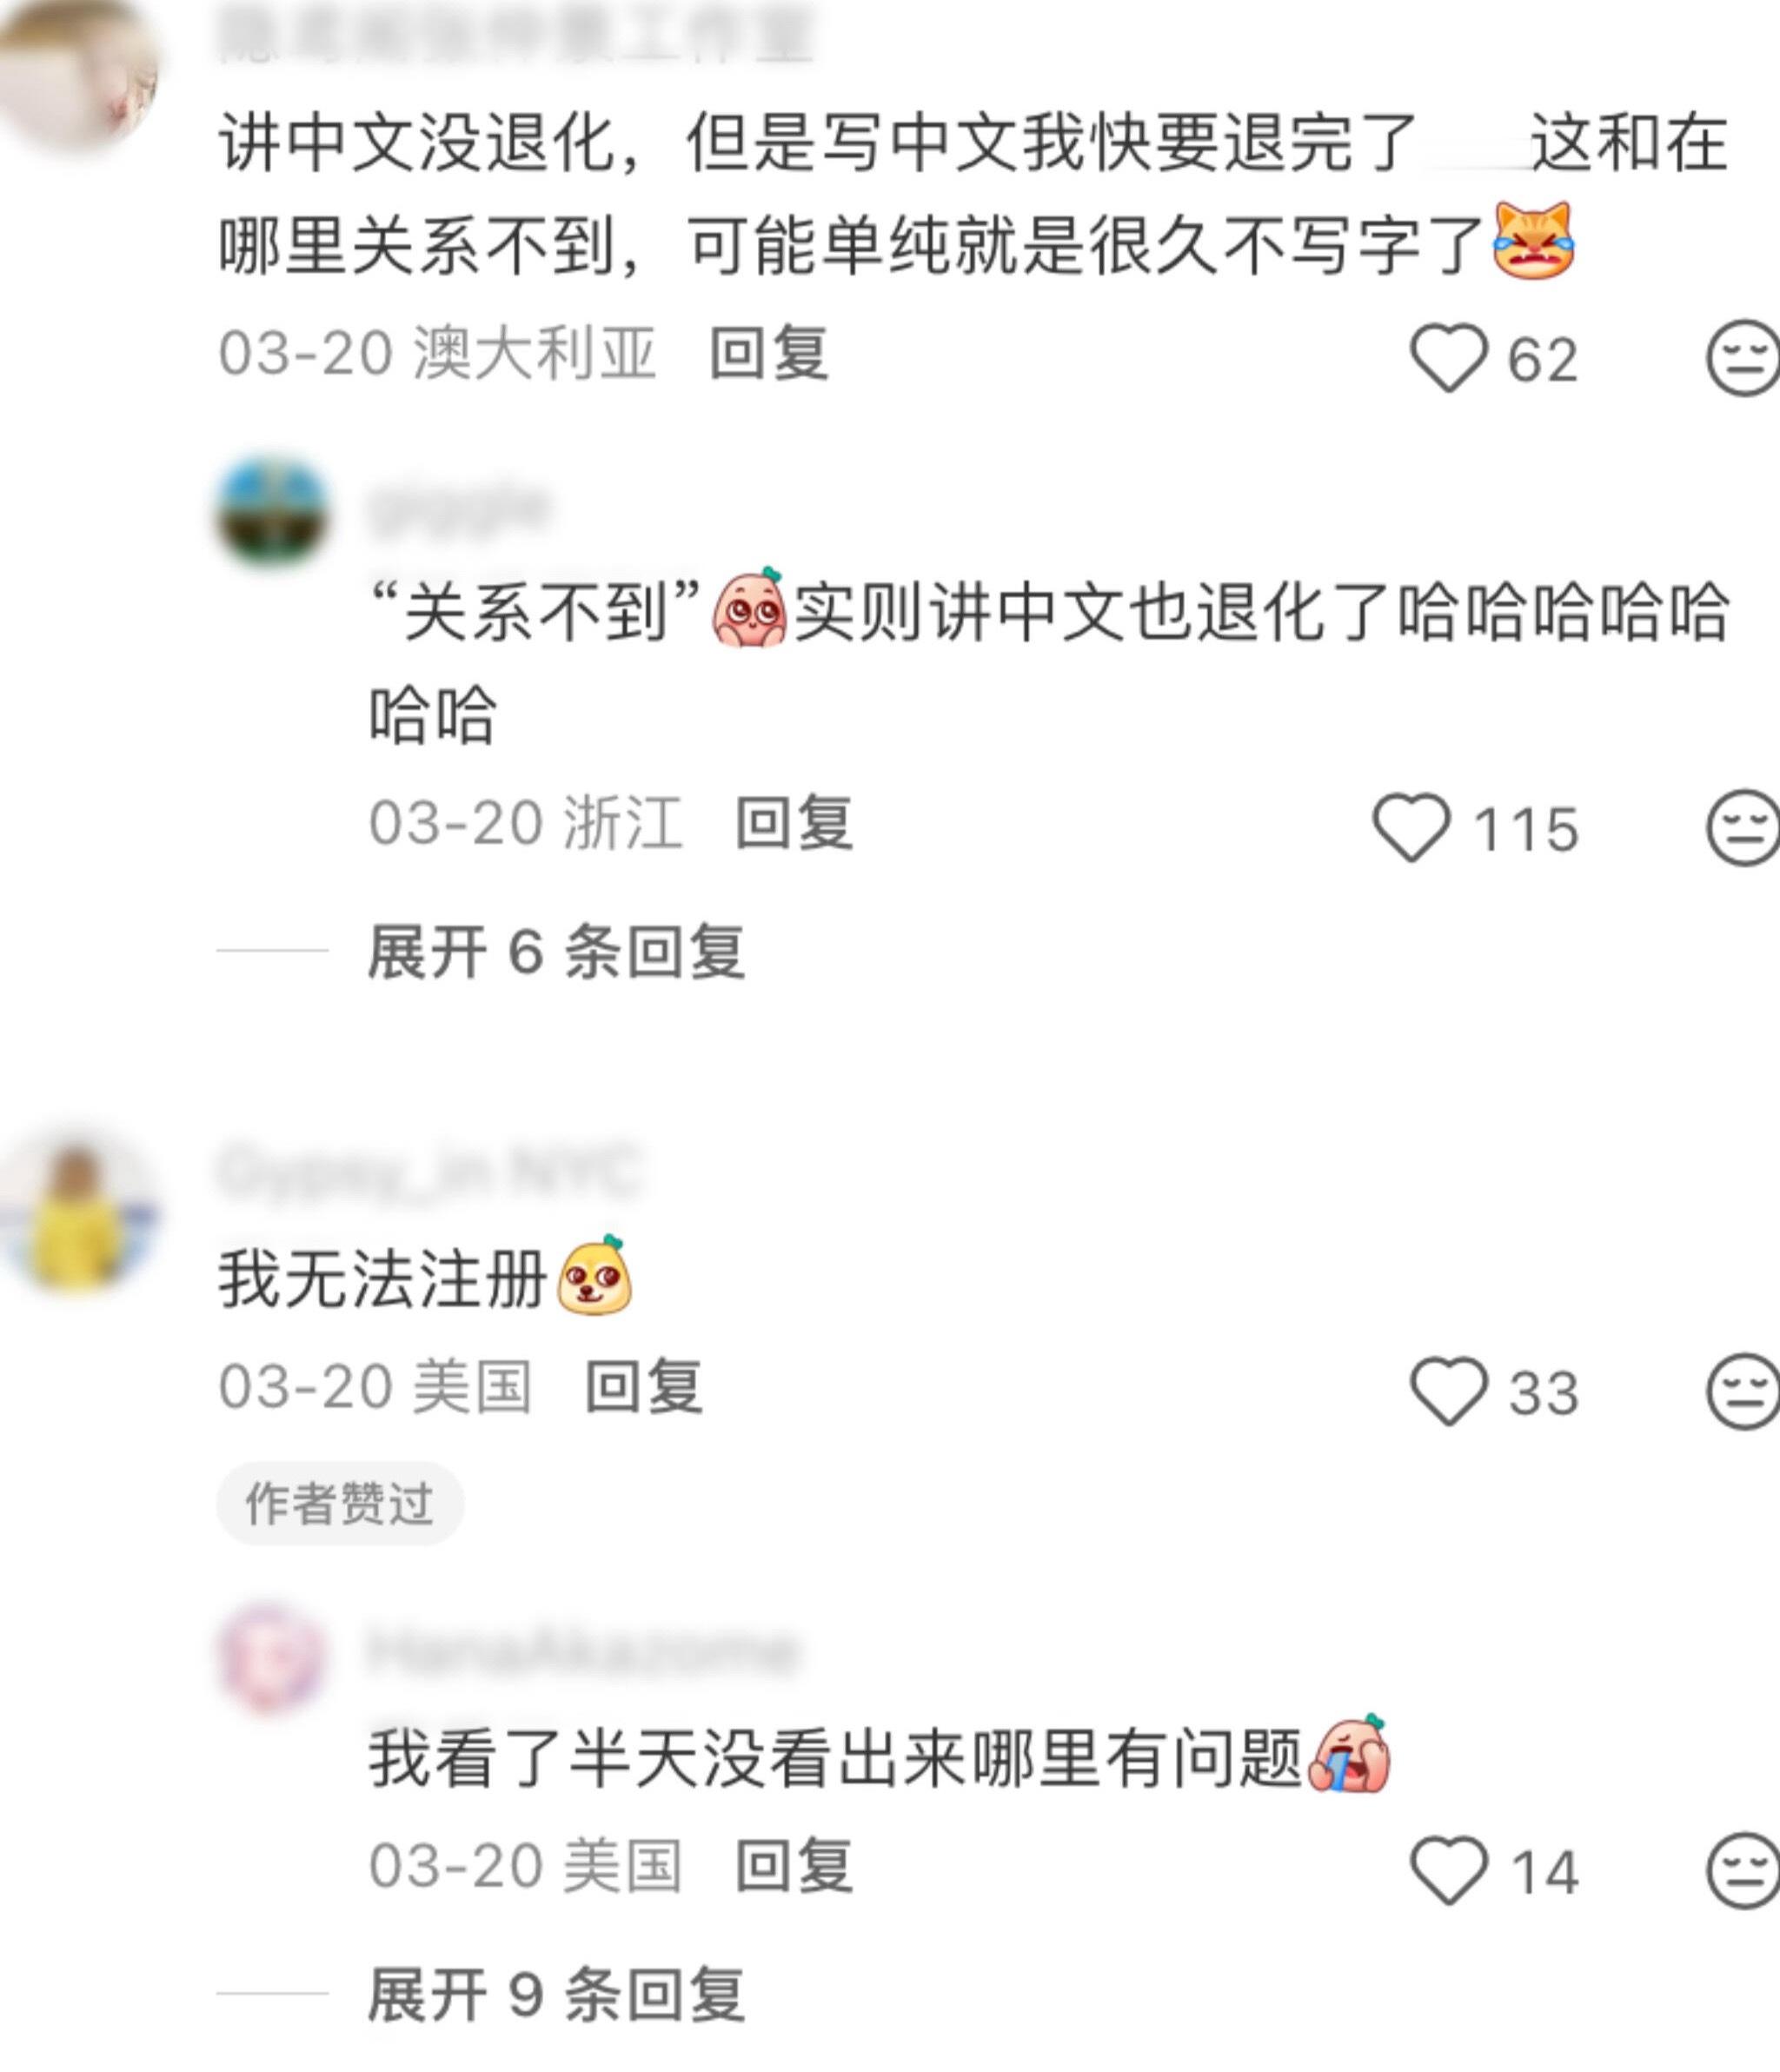
Task: Like the Zhejiang reply with 115 likes
Action: coord(1412,827)
